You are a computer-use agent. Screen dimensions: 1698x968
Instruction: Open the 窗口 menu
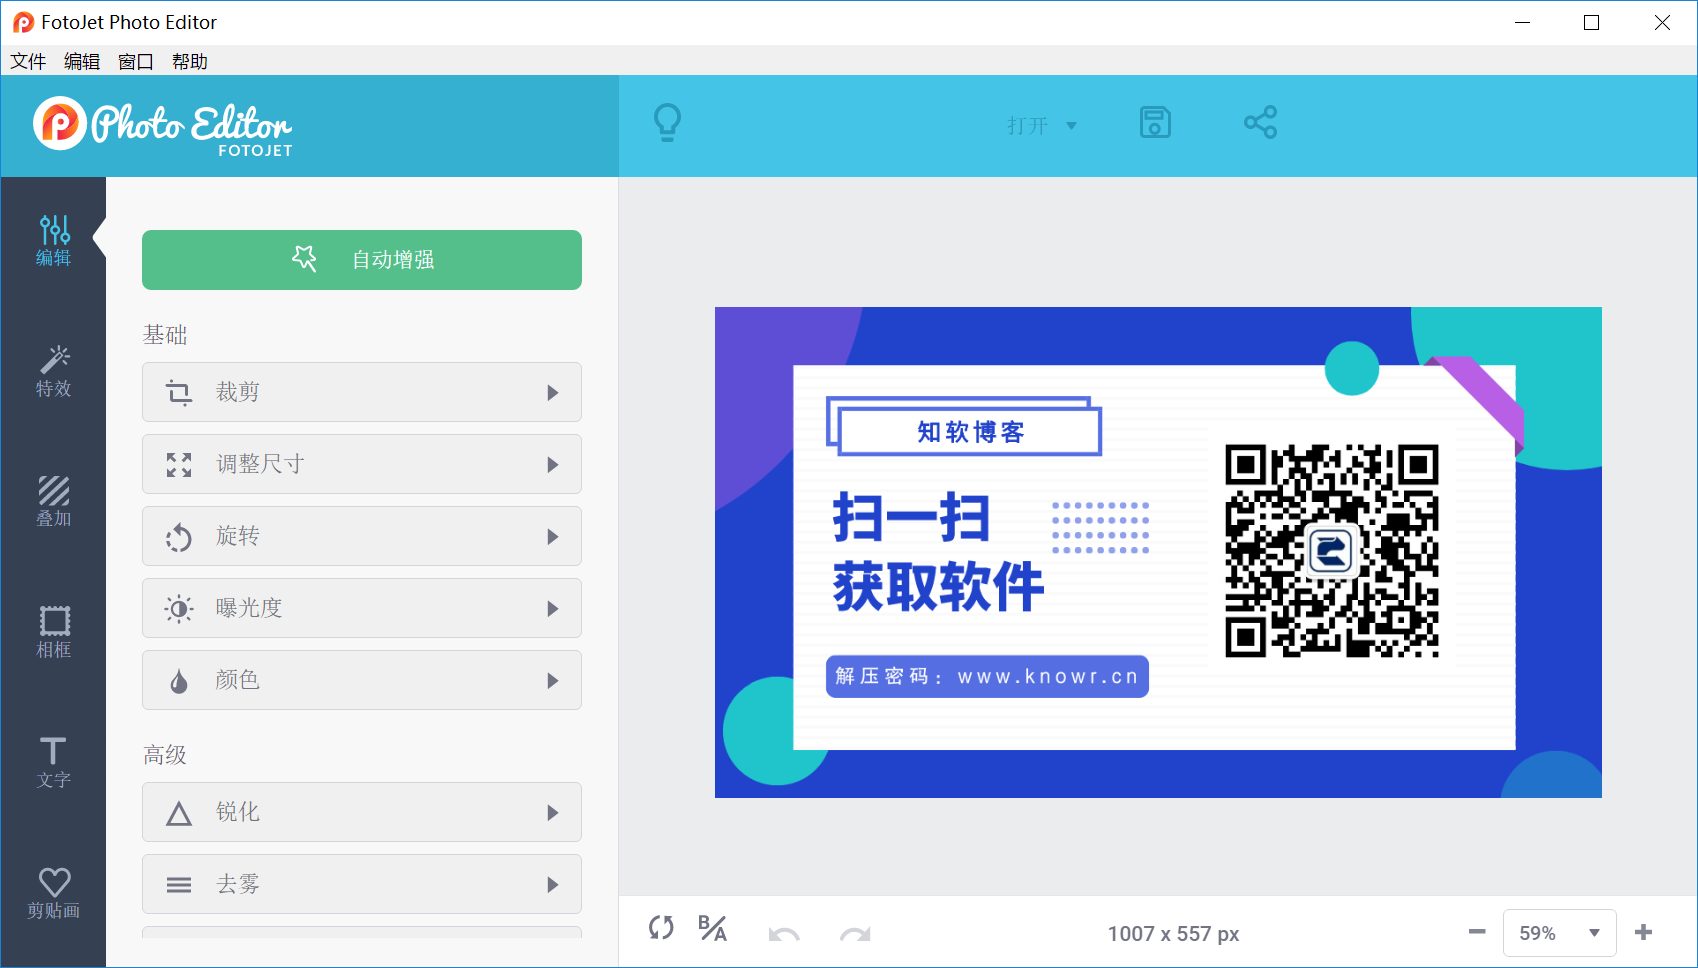click(x=136, y=61)
